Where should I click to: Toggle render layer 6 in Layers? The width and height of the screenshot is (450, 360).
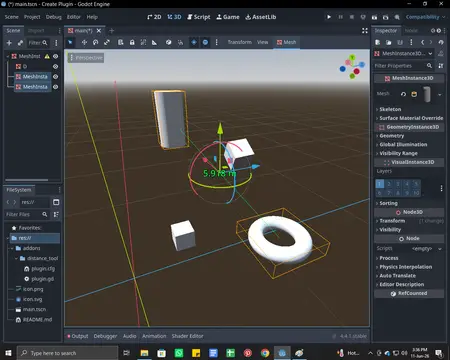point(379,193)
